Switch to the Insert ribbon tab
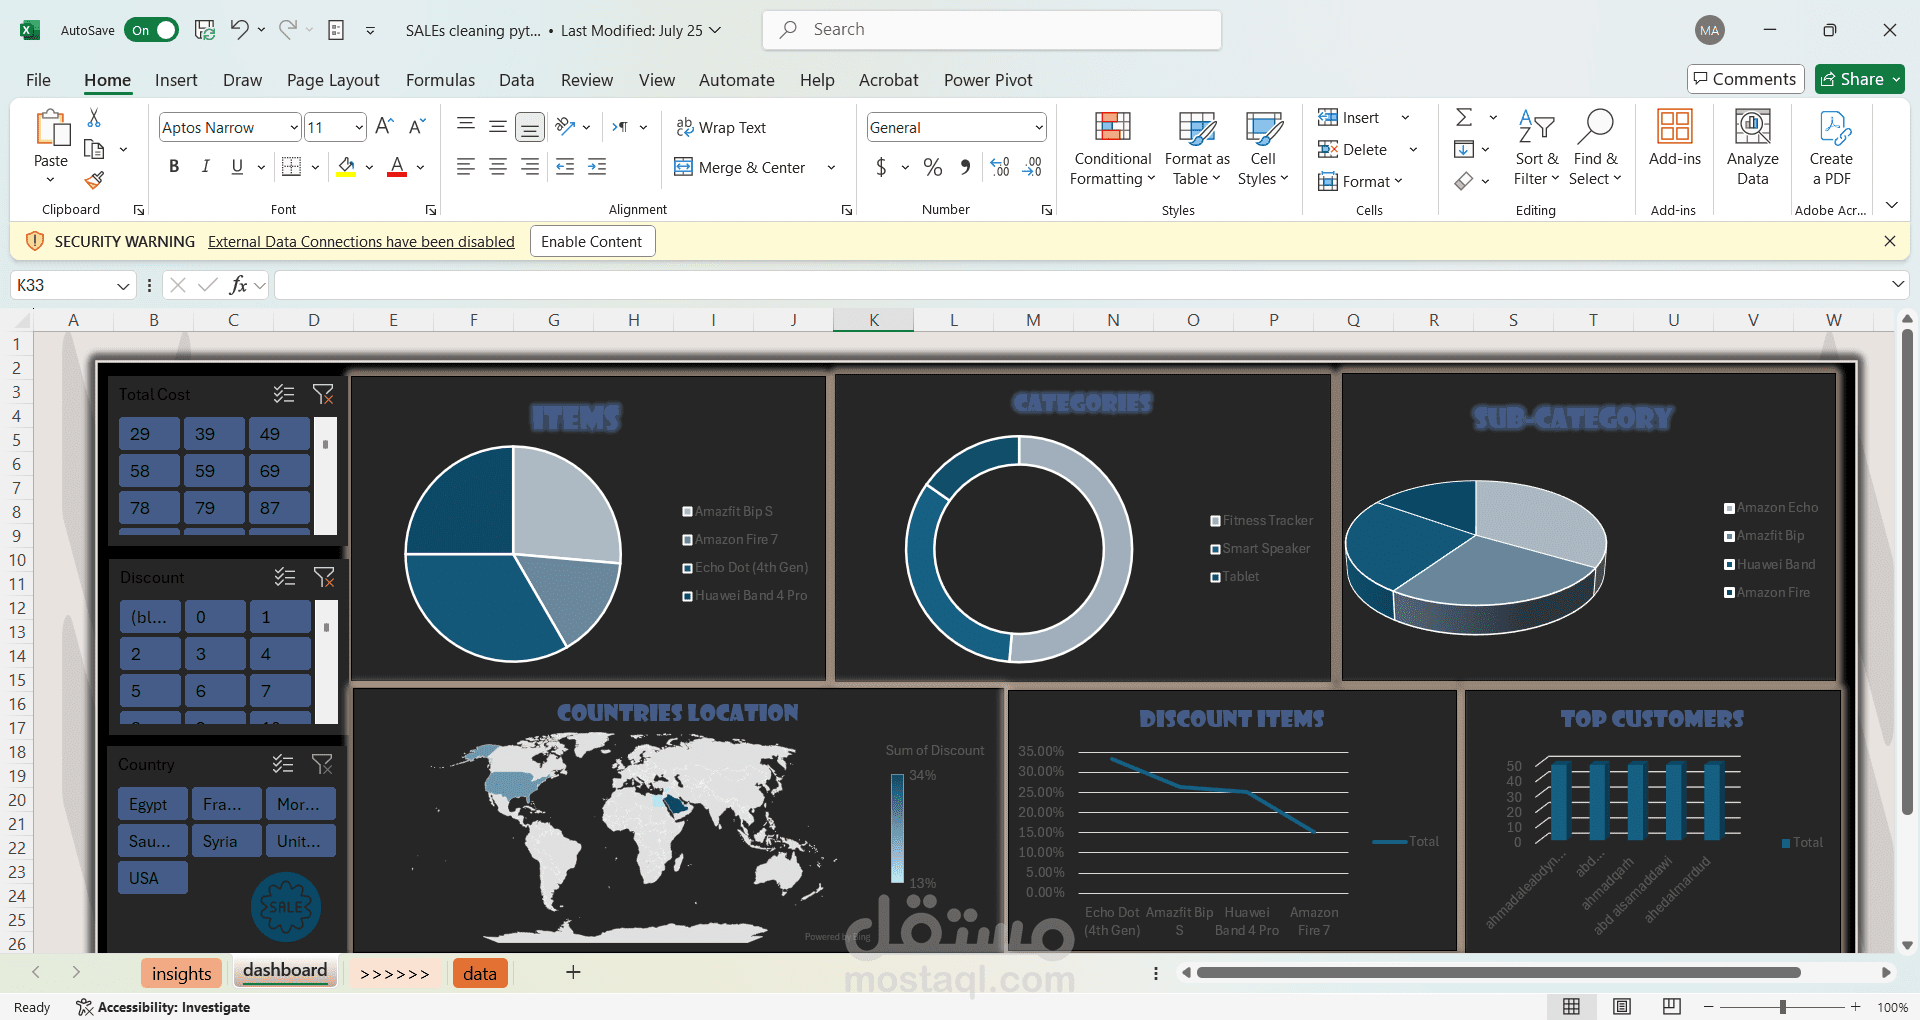Image resolution: width=1920 pixels, height=1020 pixels. (x=176, y=80)
